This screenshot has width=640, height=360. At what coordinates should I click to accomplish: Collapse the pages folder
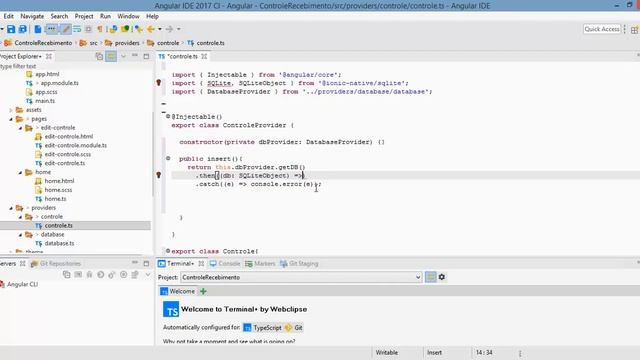(11, 119)
